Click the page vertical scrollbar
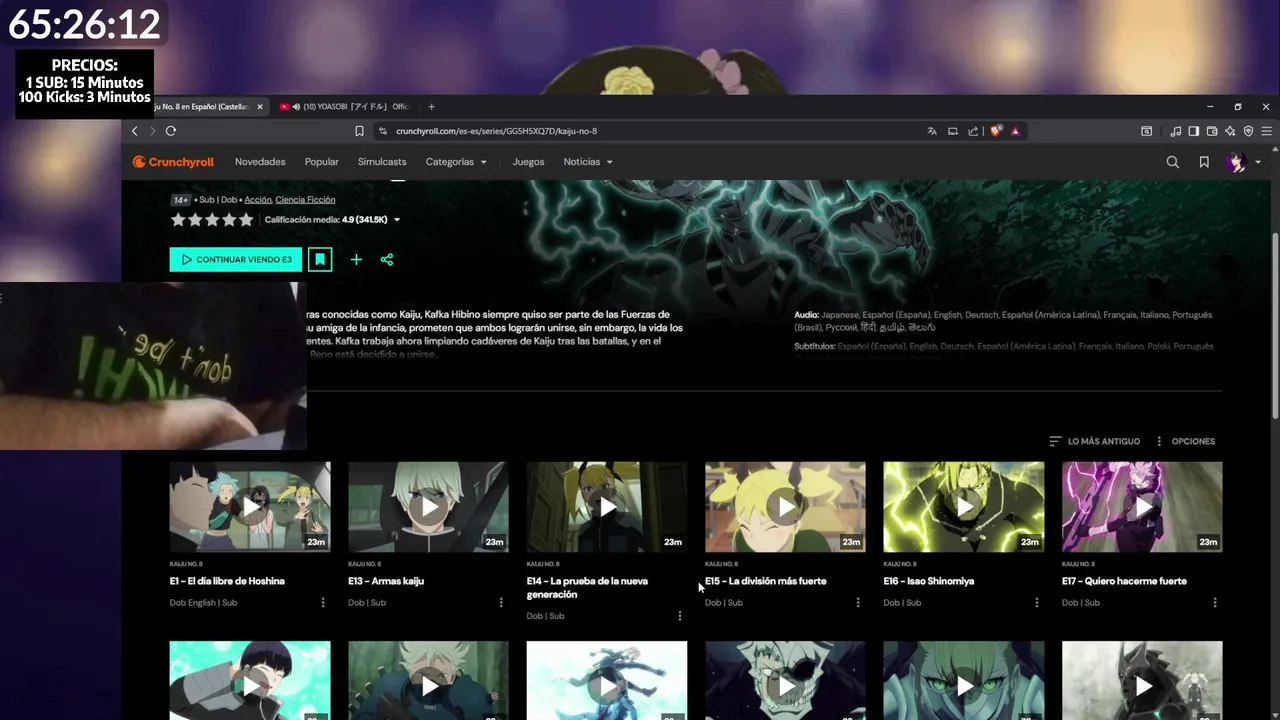The width and height of the screenshot is (1280, 720). [1274, 325]
